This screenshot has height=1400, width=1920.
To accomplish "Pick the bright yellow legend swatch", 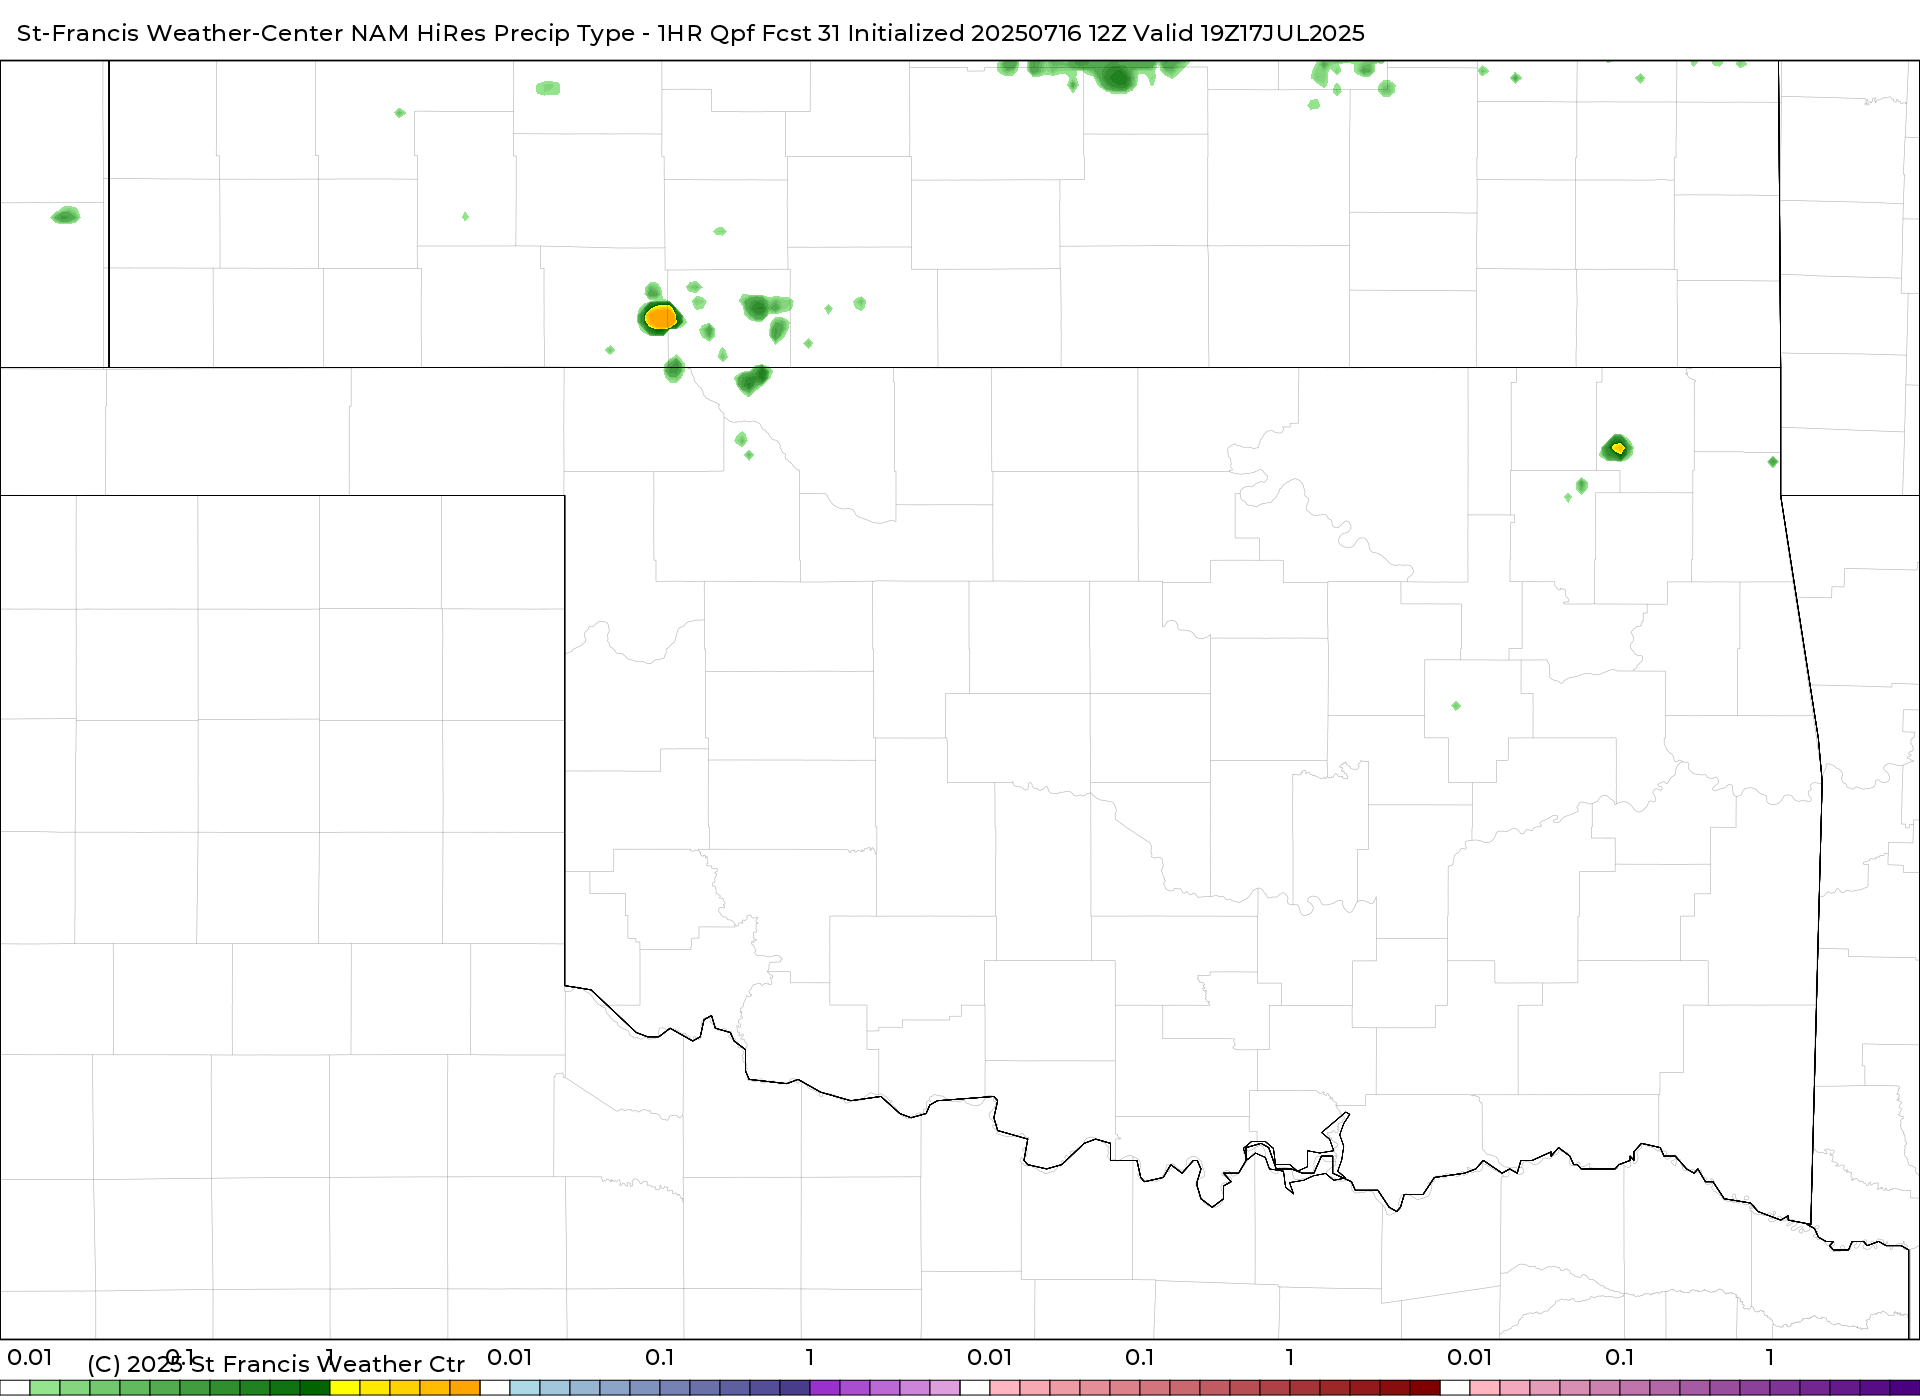I will 345,1388.
